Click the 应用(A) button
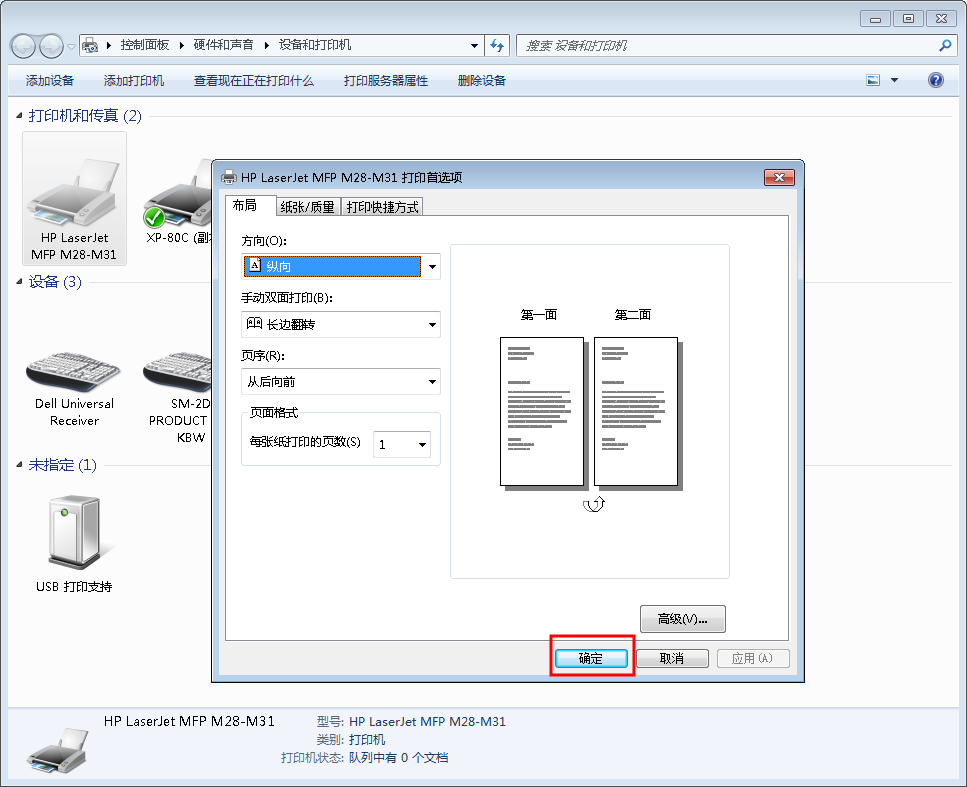967x787 pixels. pos(753,659)
